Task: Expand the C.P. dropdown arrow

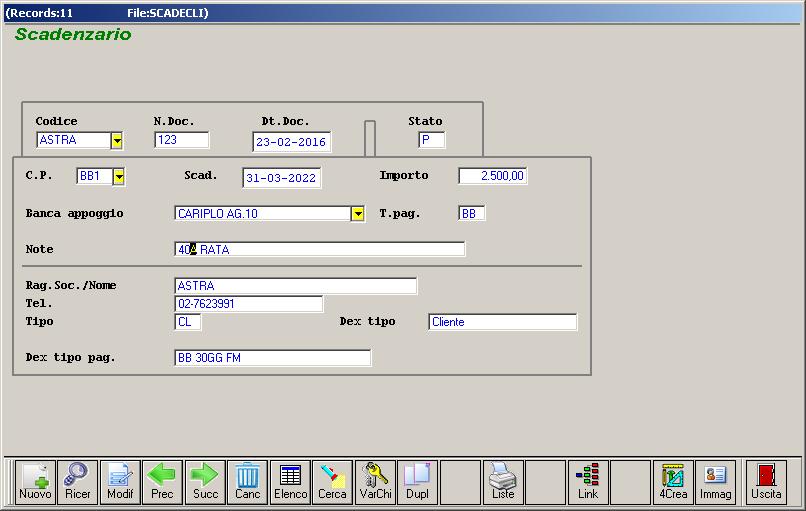Action: pos(119,176)
